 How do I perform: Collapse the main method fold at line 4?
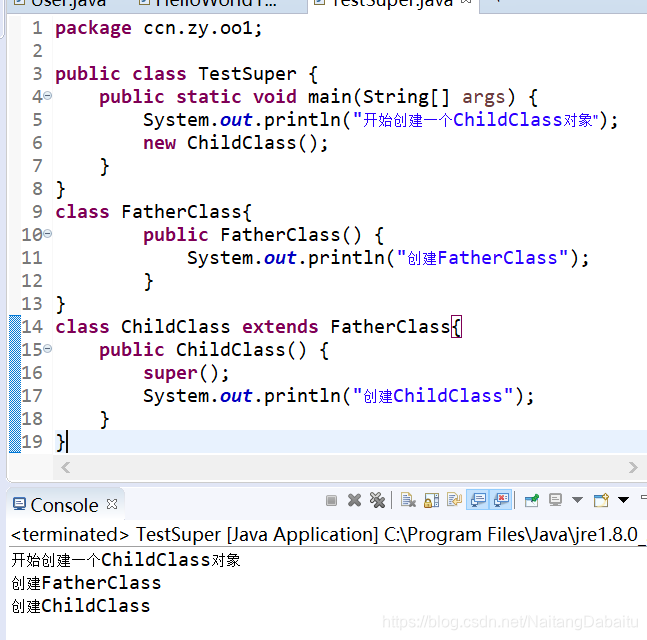(48, 96)
